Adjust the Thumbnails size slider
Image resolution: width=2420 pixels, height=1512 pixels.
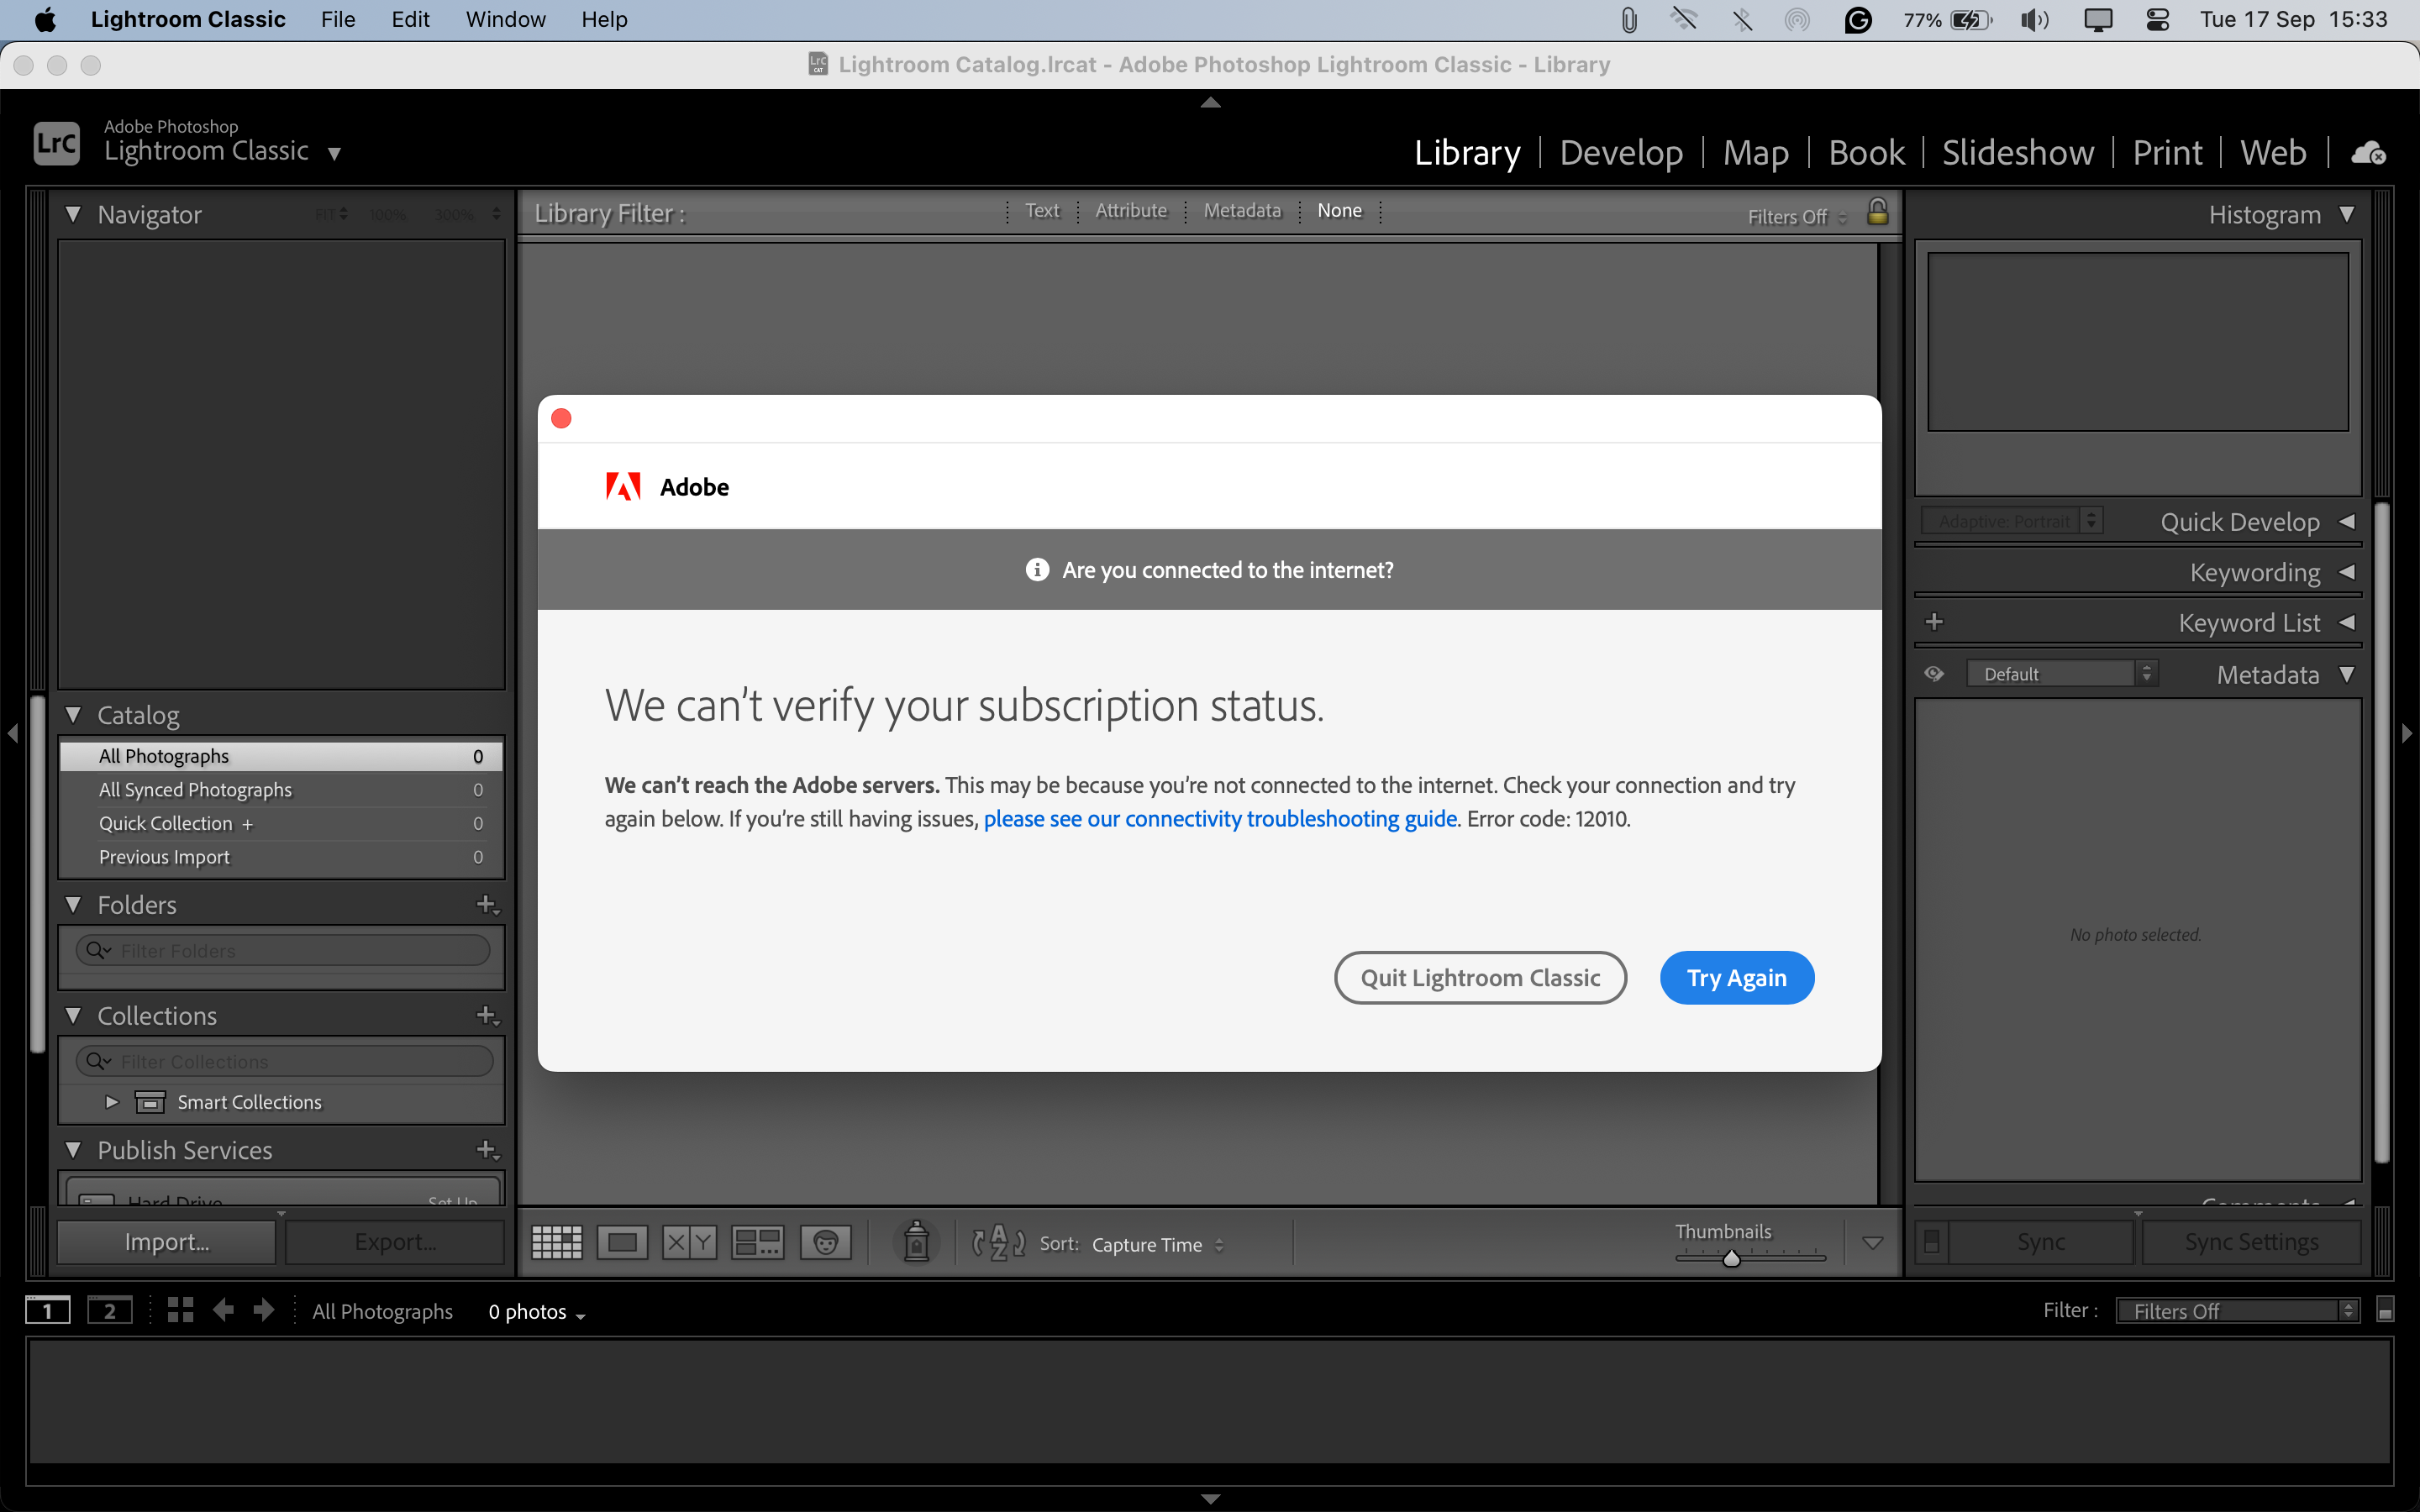(1732, 1258)
